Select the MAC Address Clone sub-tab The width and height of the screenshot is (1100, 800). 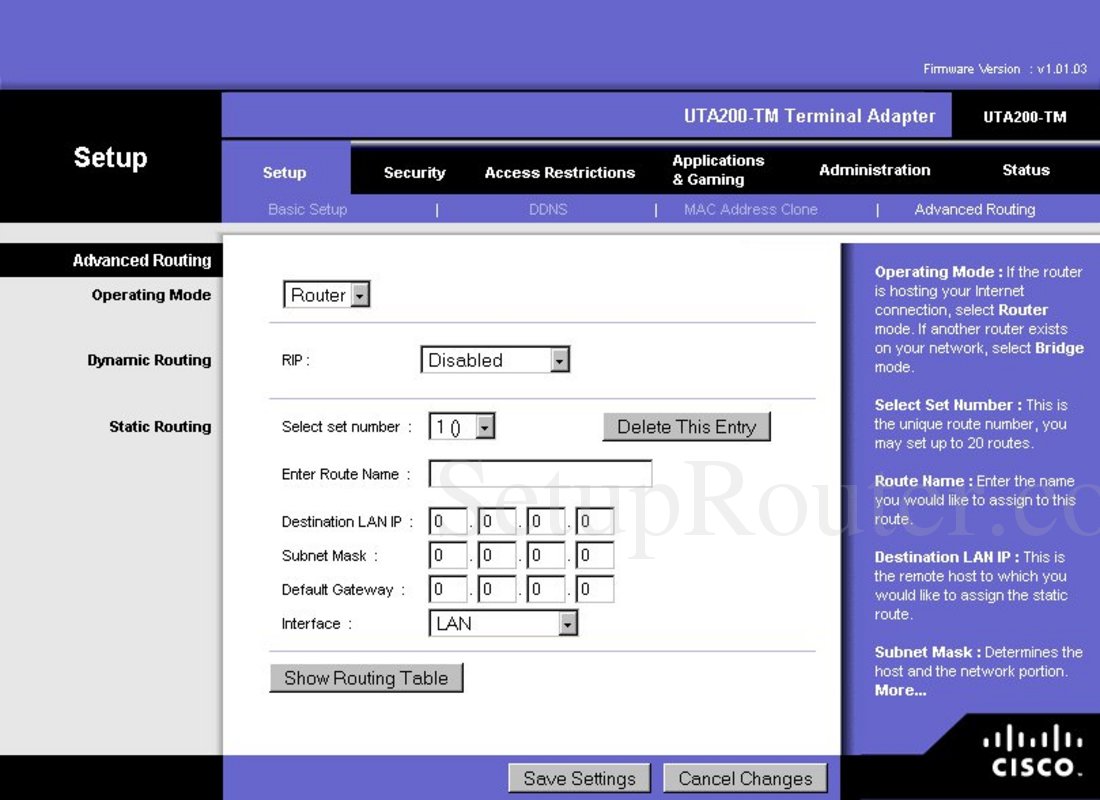pyautogui.click(x=751, y=209)
